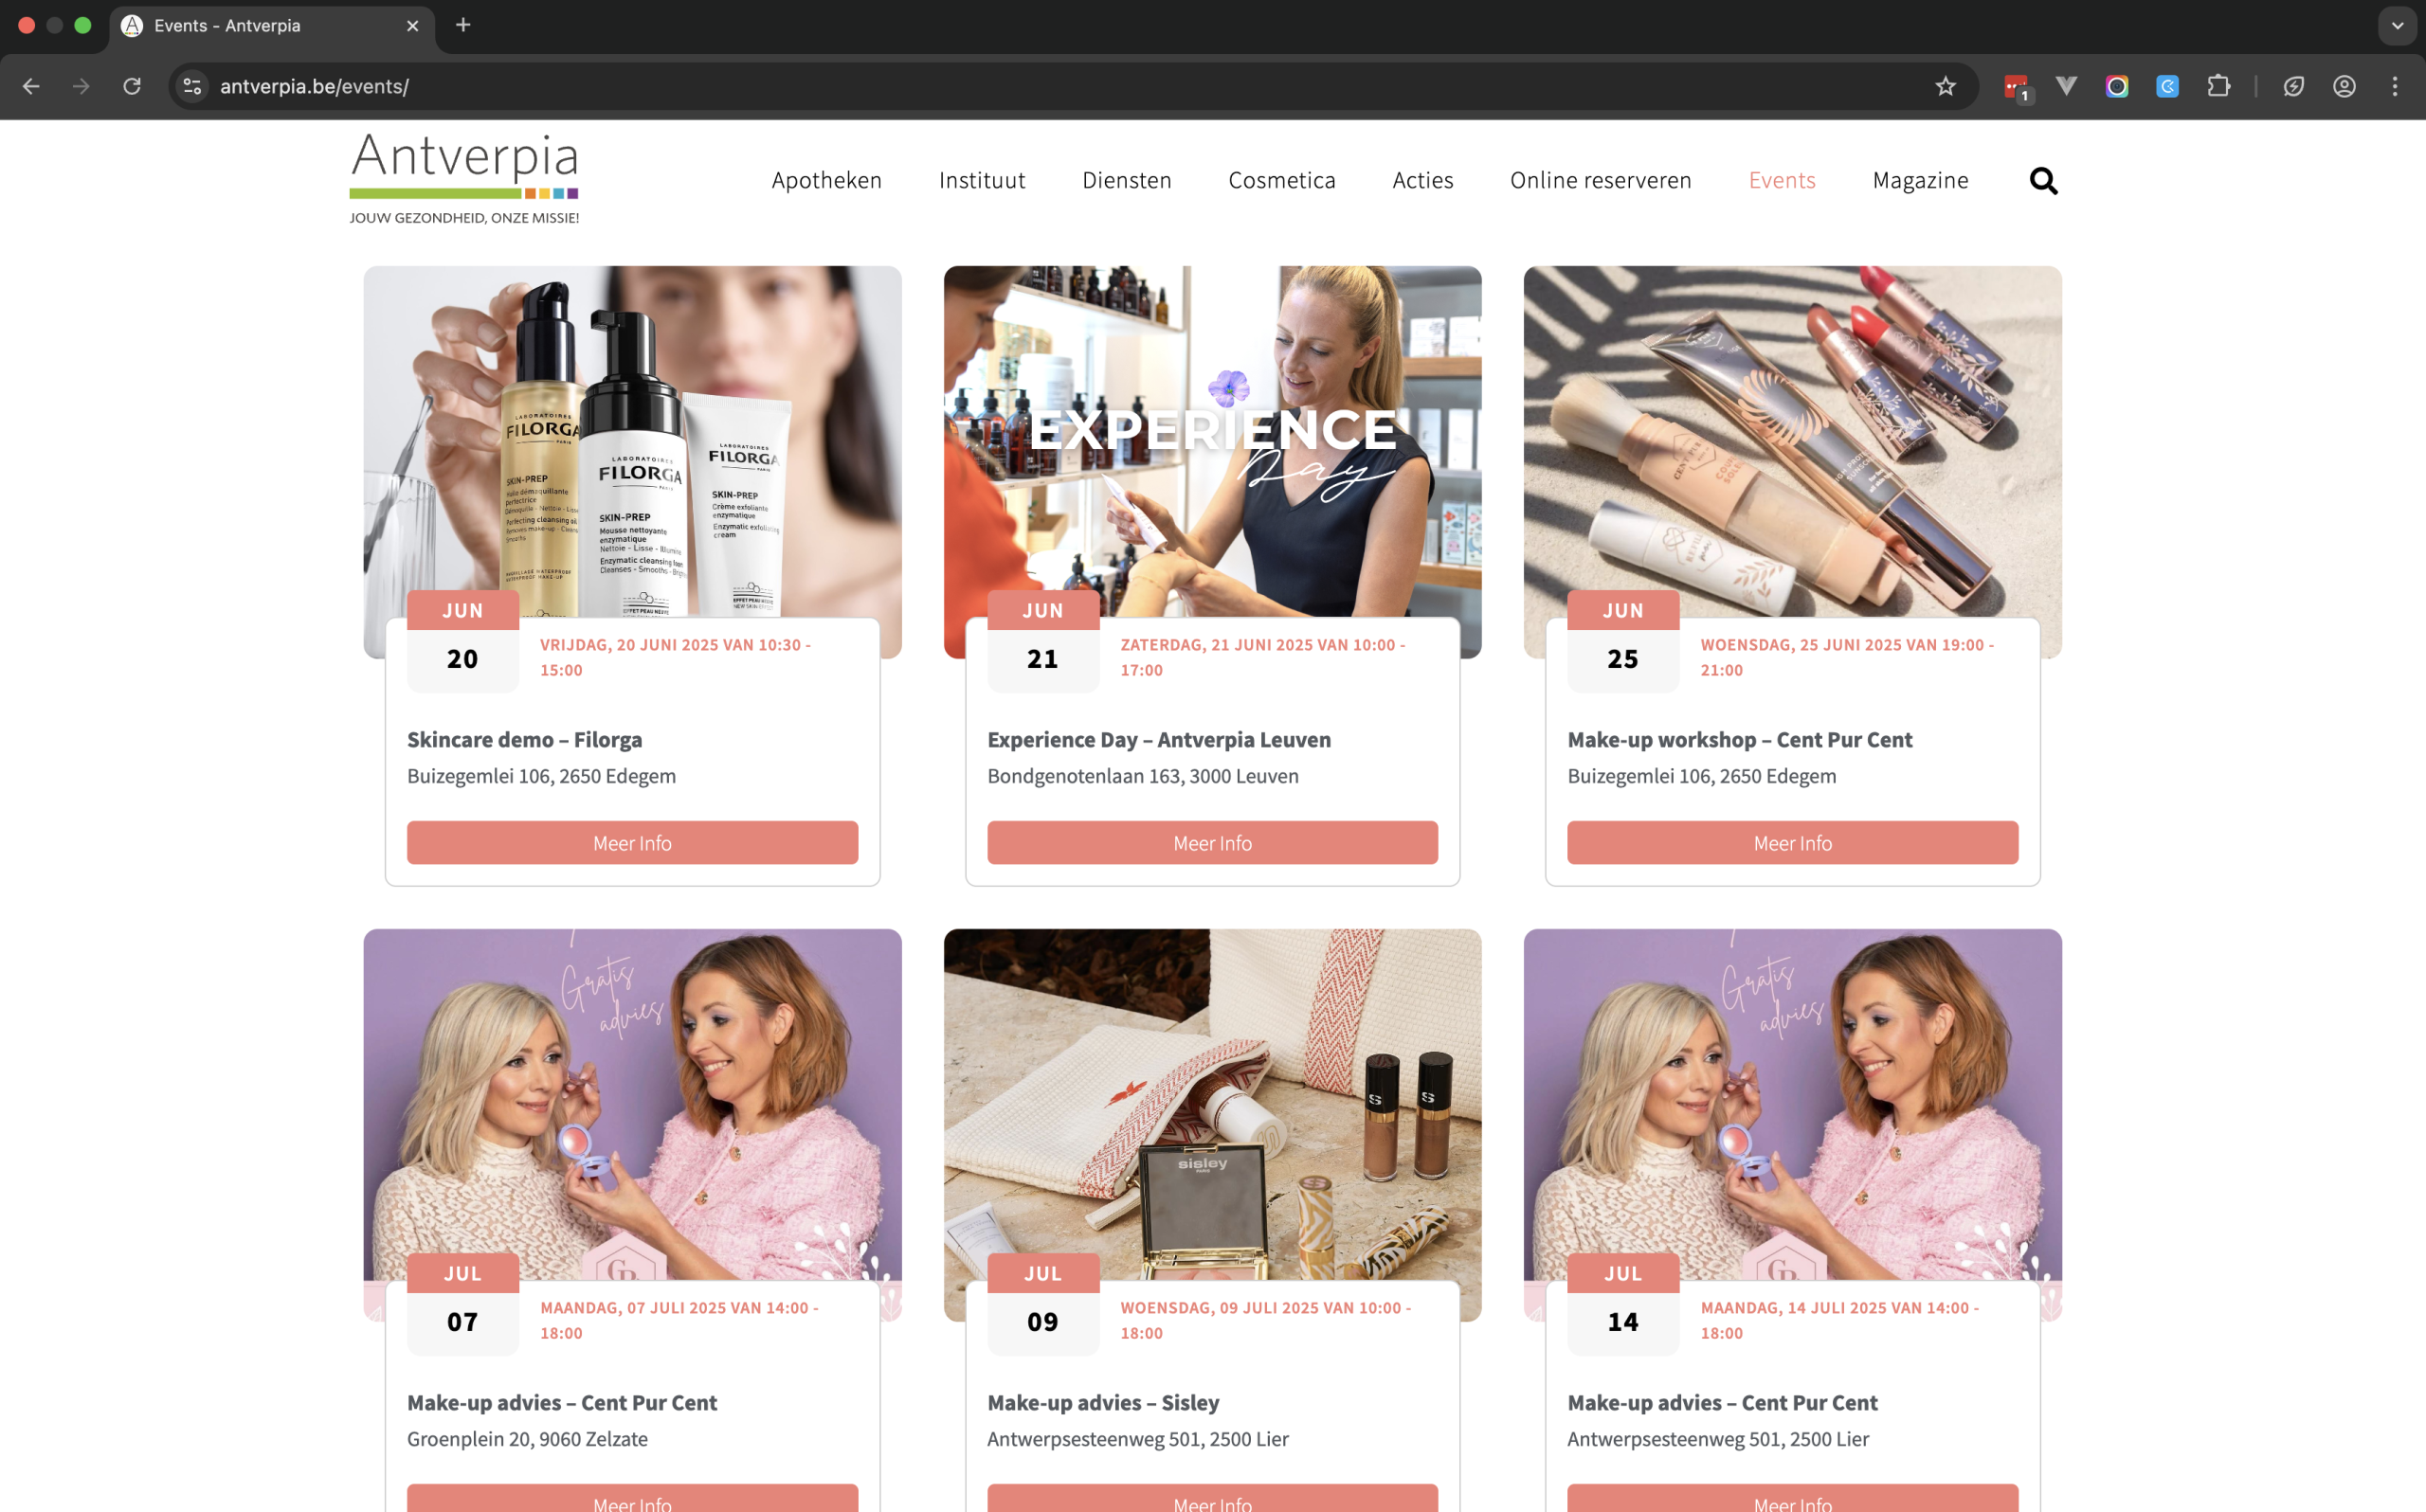Click Meer Info for Make-up advies Sisley
2426x1512 pixels.
(1212, 1498)
